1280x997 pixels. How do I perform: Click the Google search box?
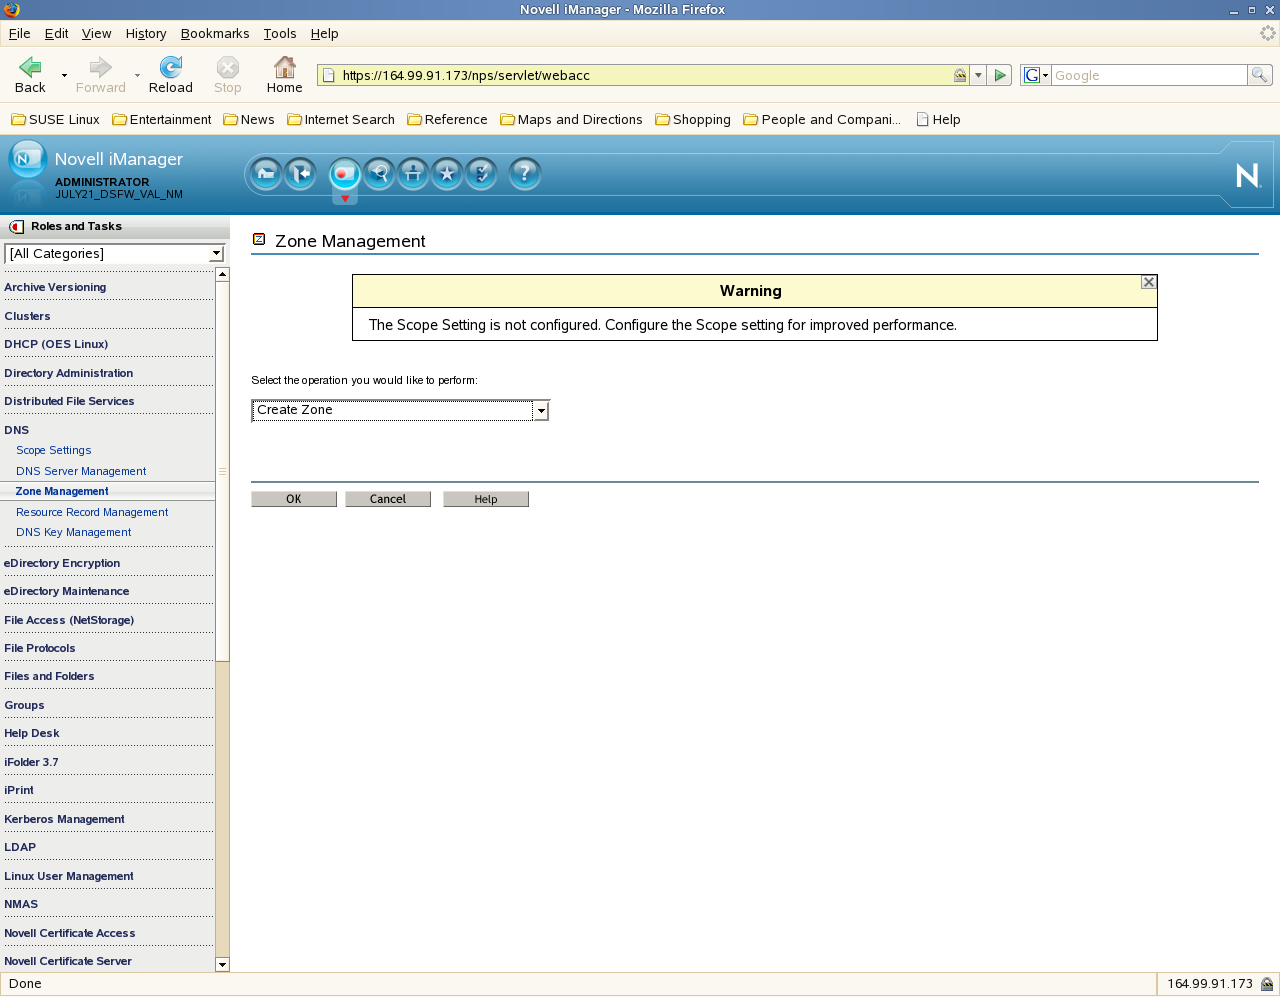click(1149, 75)
